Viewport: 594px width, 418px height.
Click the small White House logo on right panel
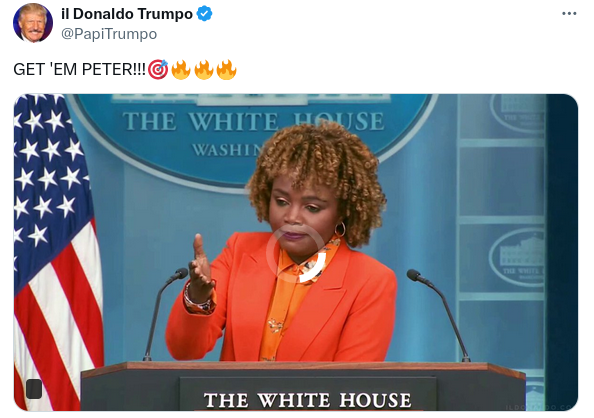(x=517, y=257)
